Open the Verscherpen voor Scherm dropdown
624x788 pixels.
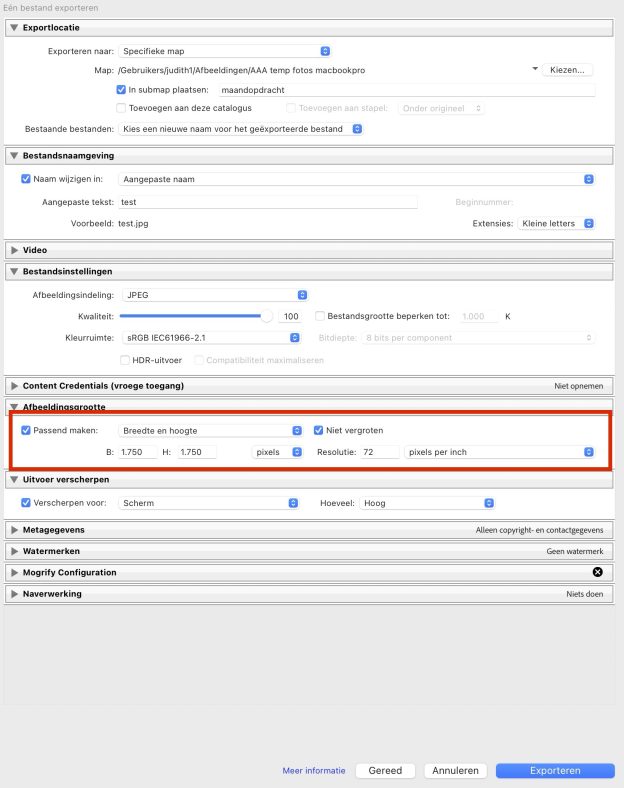click(x=209, y=503)
